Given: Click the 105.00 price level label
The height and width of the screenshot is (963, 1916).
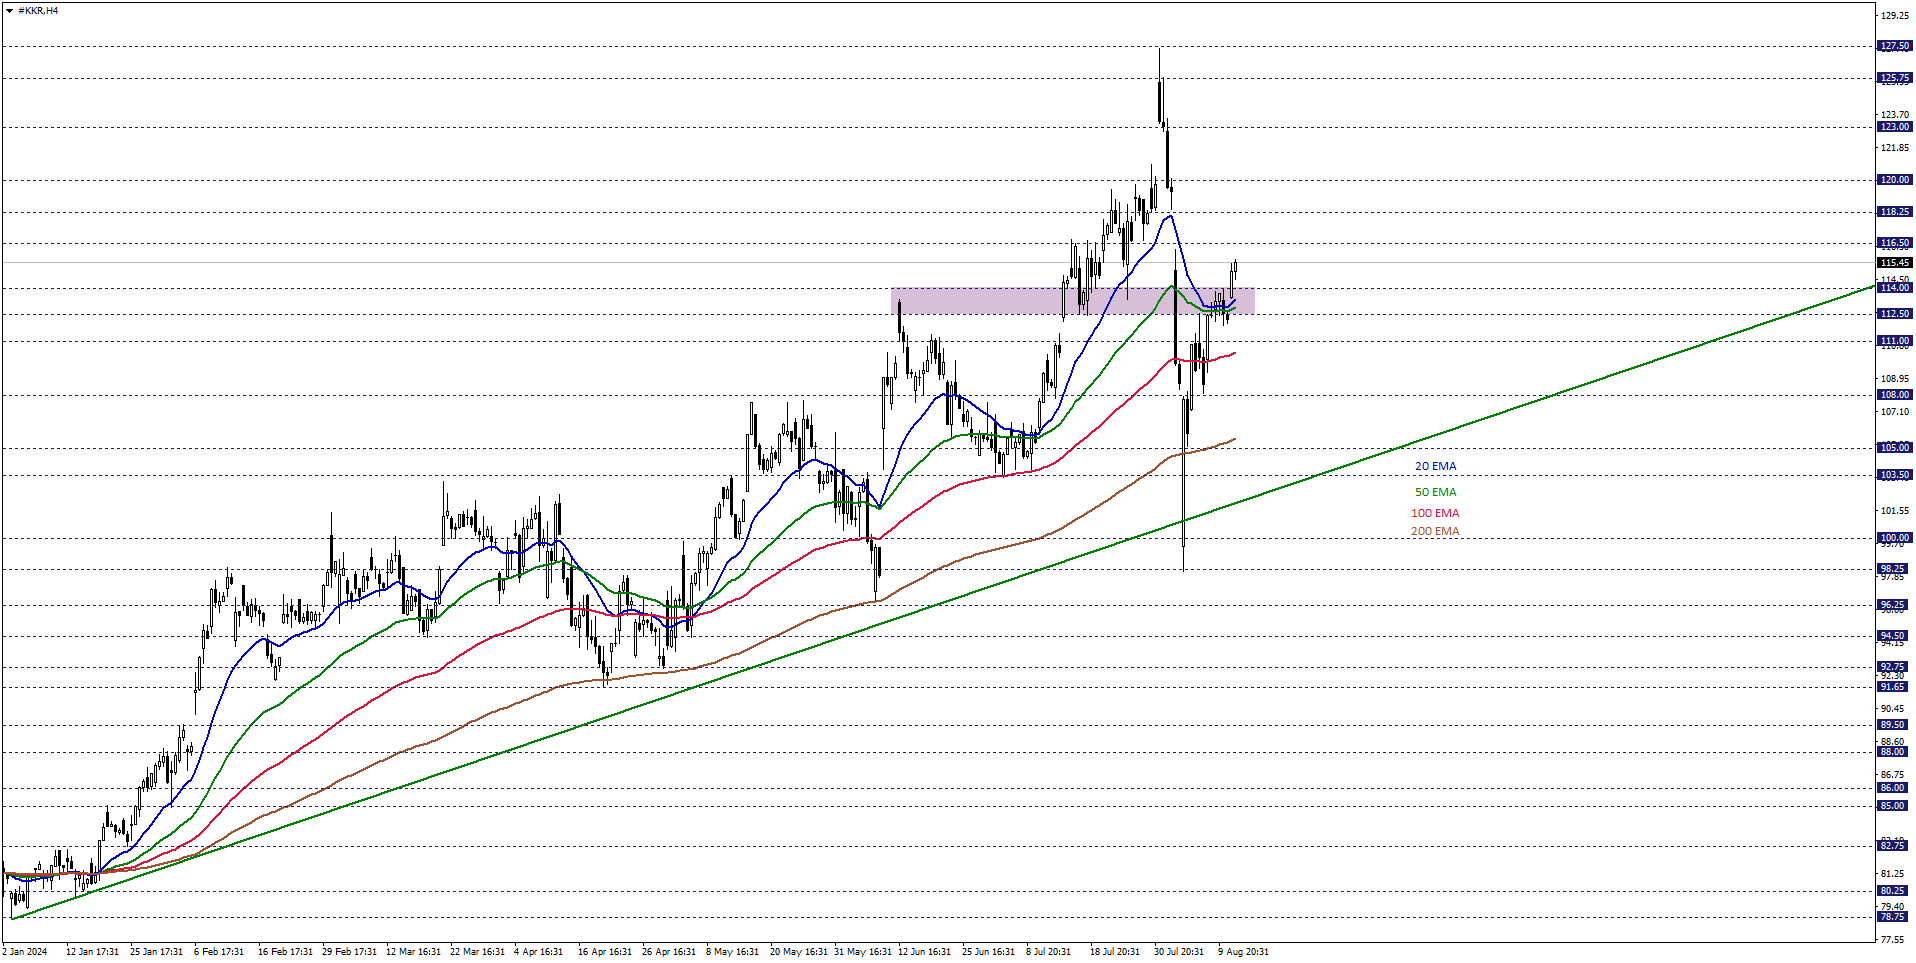Looking at the screenshot, I should click(1895, 448).
